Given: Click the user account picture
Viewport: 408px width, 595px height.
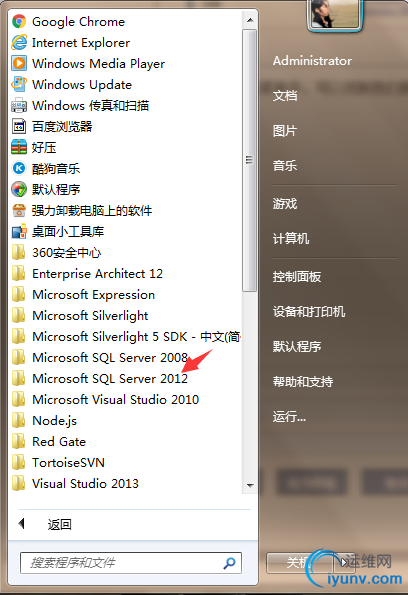Looking at the screenshot, I should pyautogui.click(x=335, y=14).
